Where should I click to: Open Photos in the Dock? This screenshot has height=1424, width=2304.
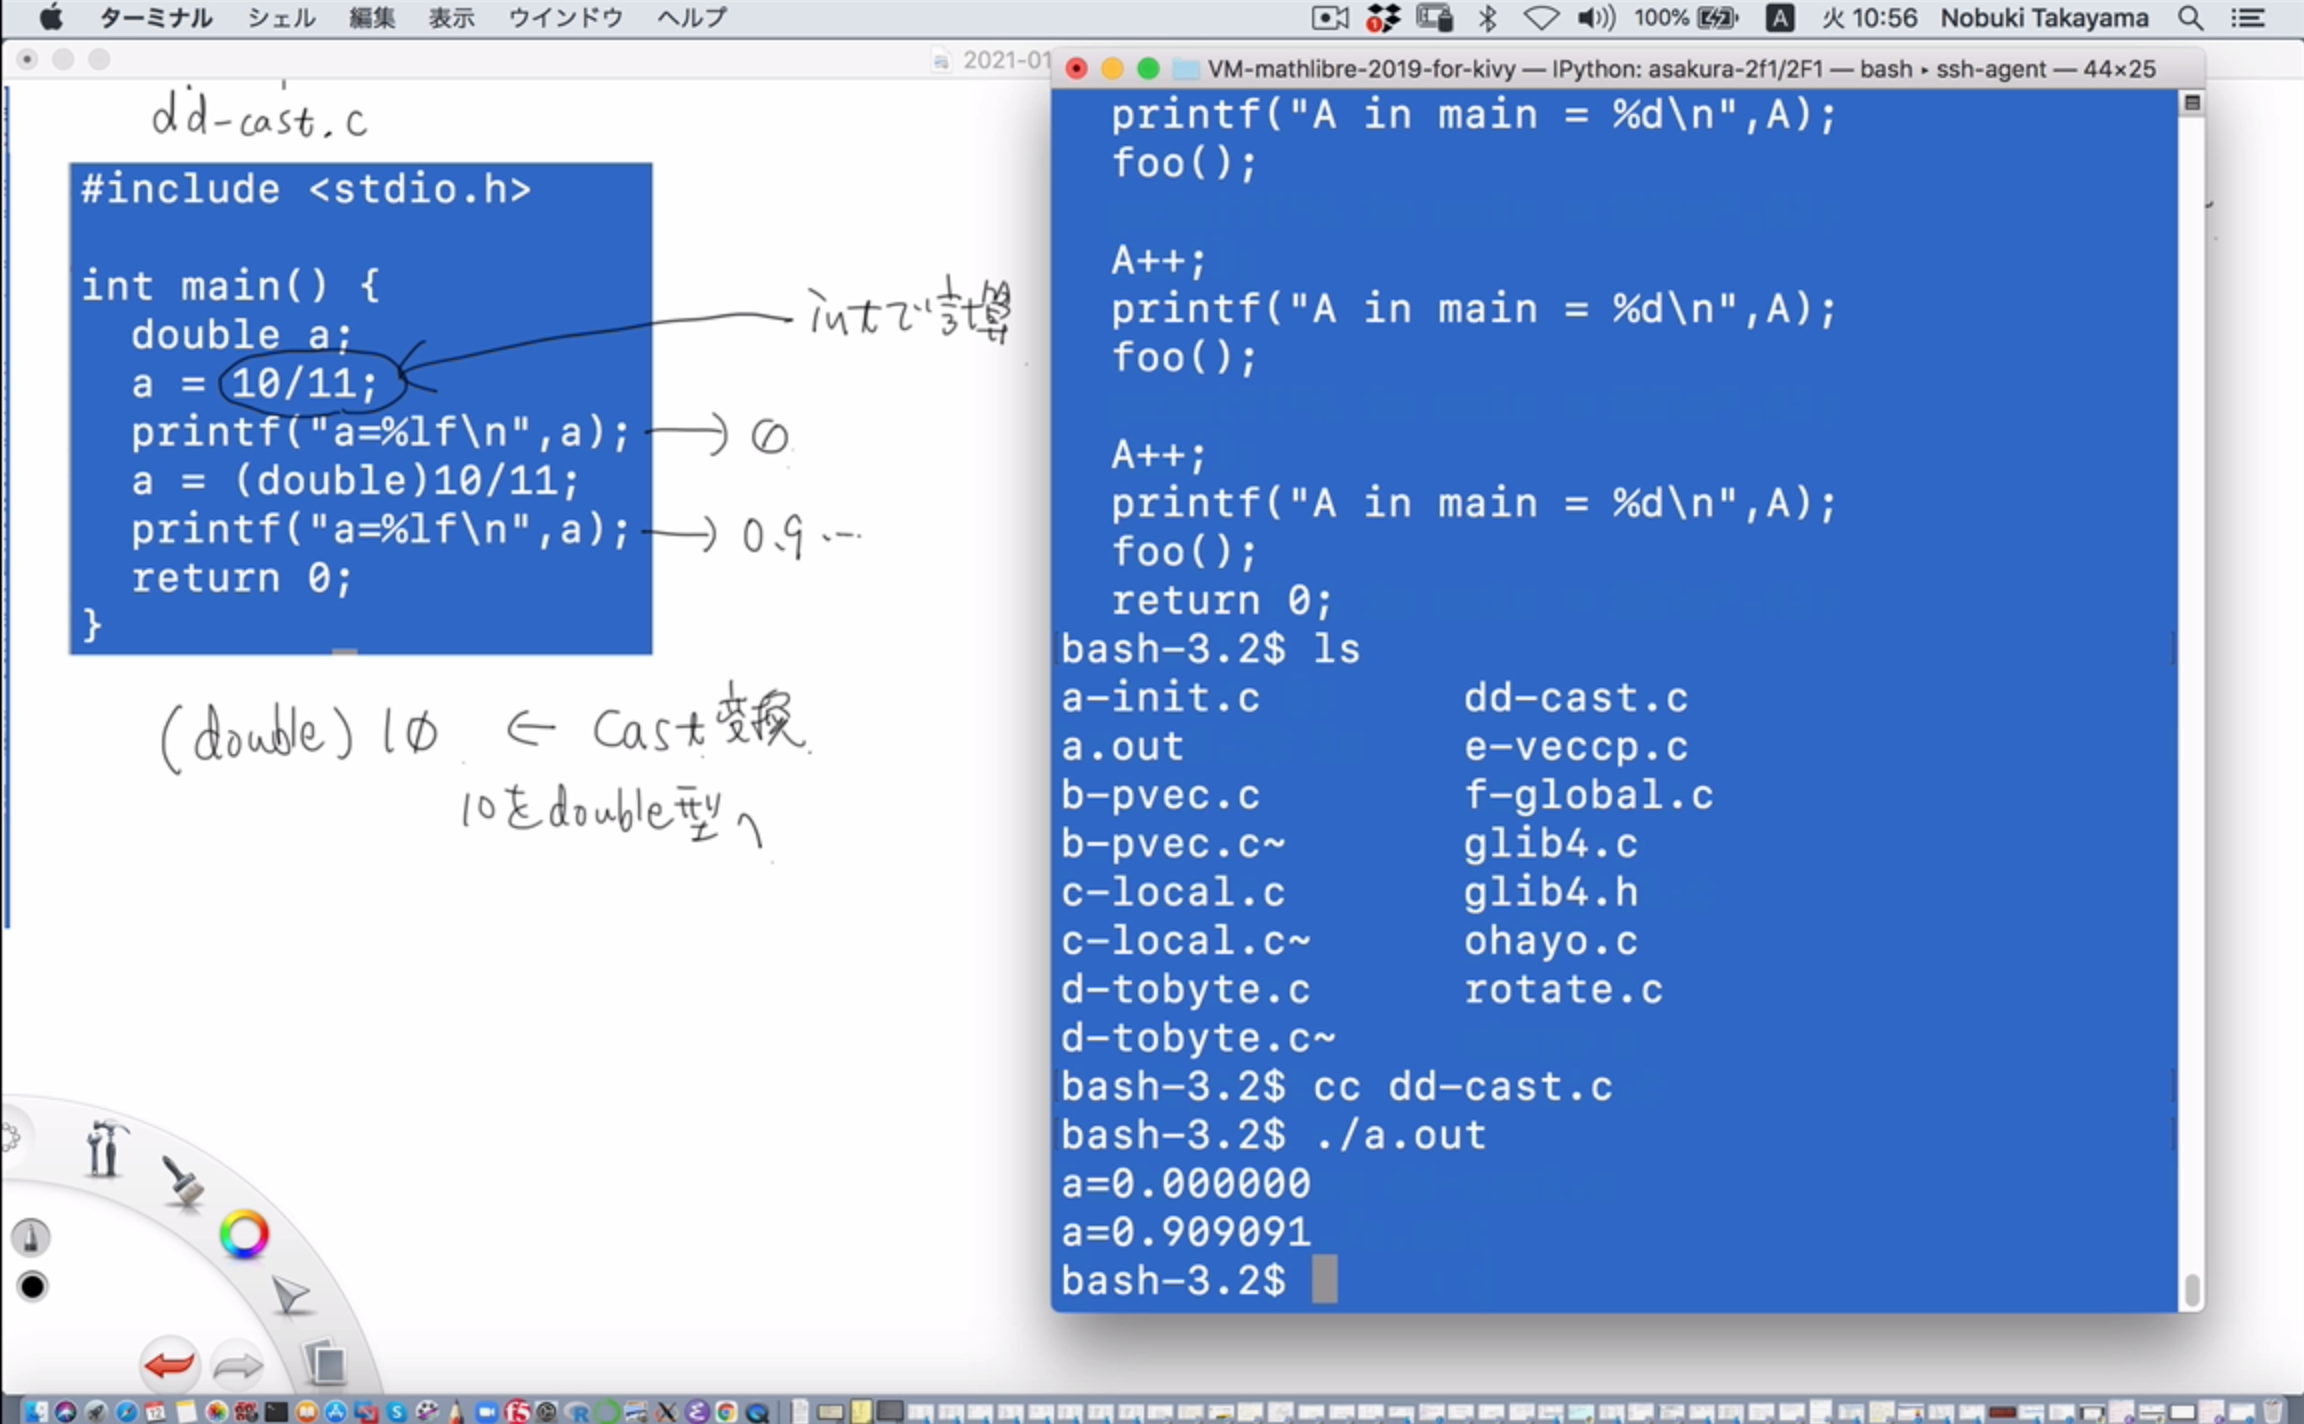pyautogui.click(x=216, y=1411)
